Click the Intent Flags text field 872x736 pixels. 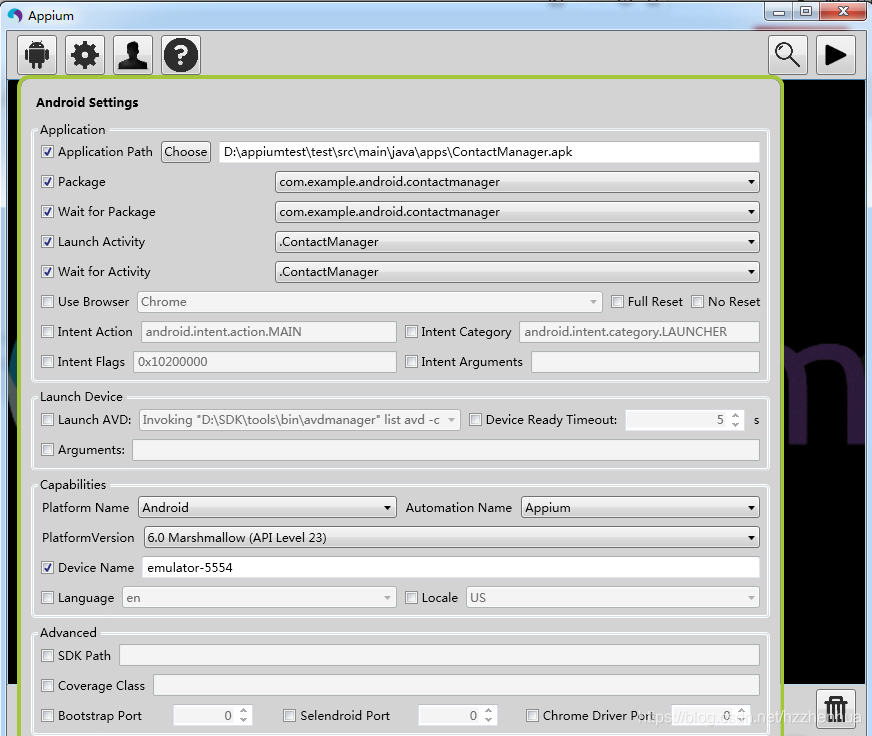click(x=265, y=362)
